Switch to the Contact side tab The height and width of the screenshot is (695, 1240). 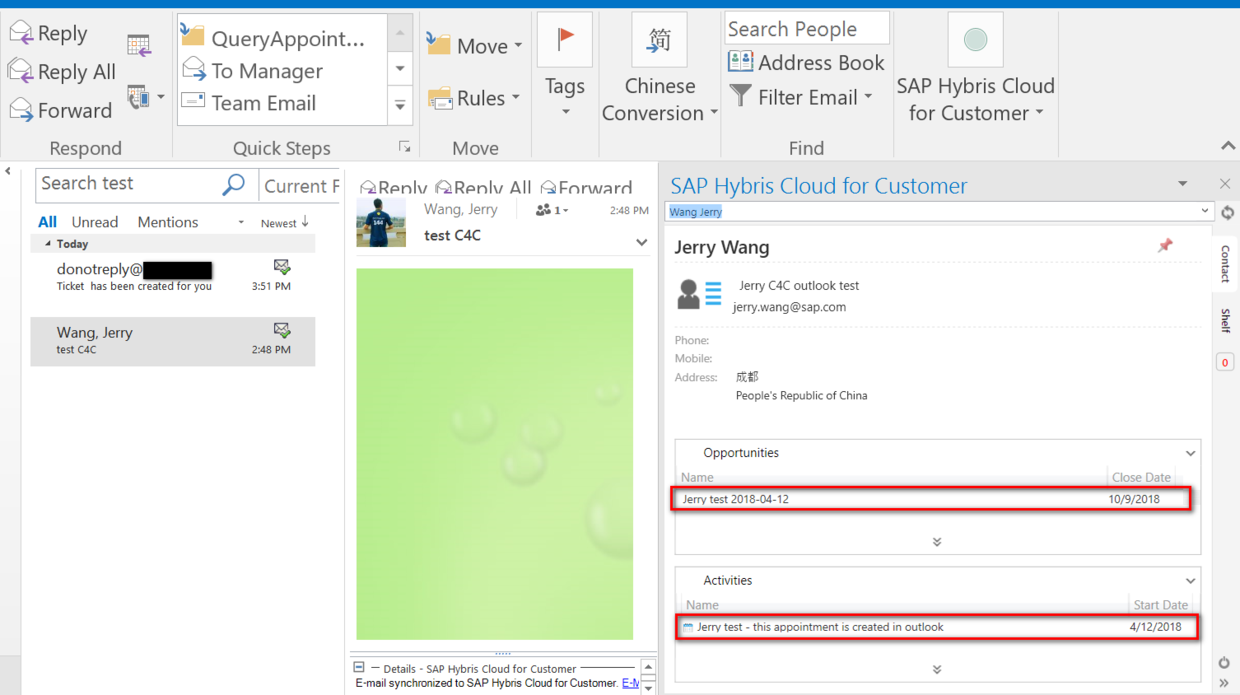coord(1225,263)
